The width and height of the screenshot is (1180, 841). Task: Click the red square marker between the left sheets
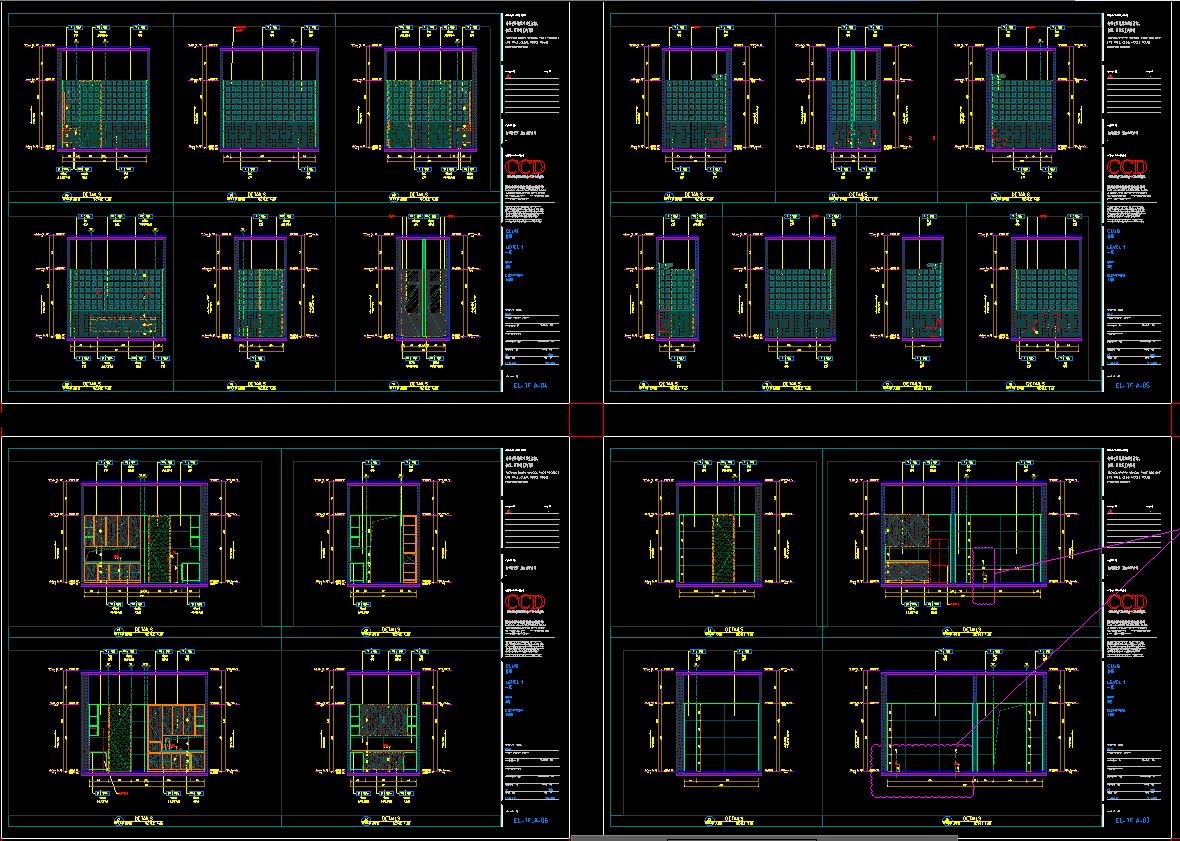pyautogui.click(x=587, y=420)
